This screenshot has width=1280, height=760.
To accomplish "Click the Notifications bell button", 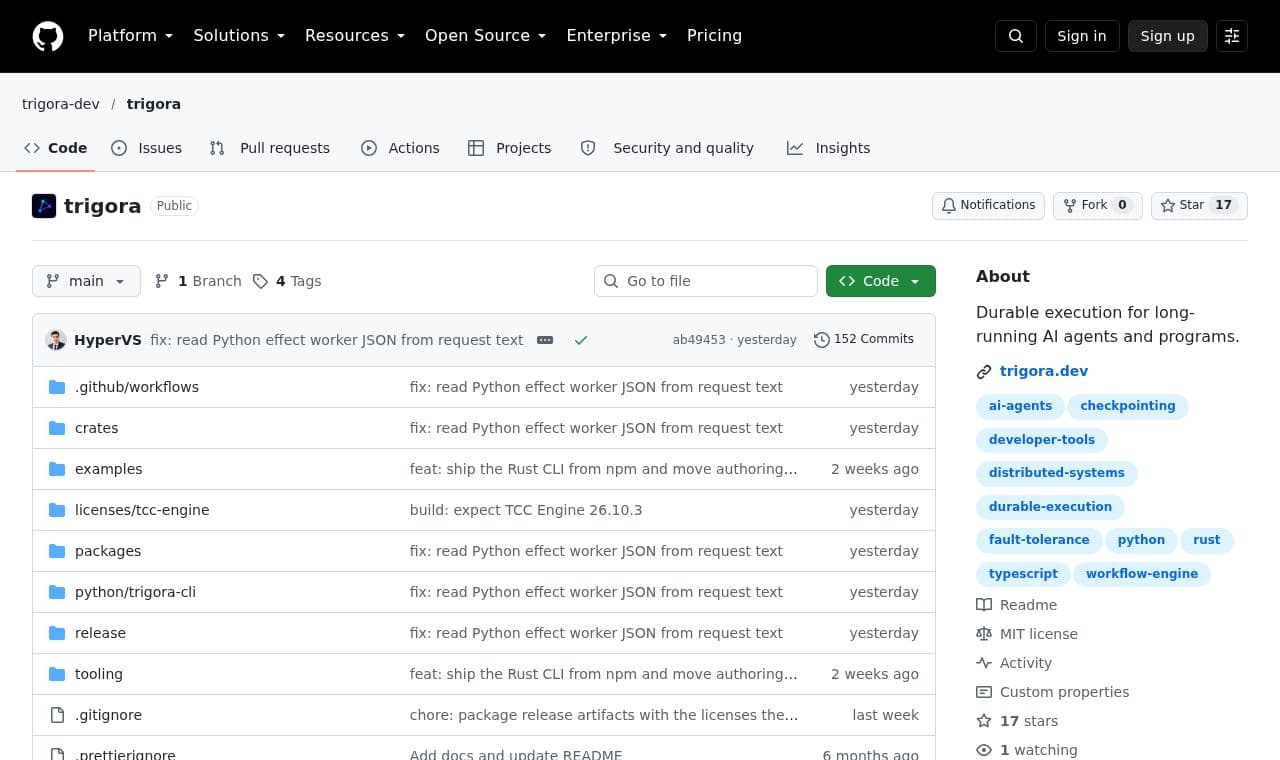I will pos(988,205).
